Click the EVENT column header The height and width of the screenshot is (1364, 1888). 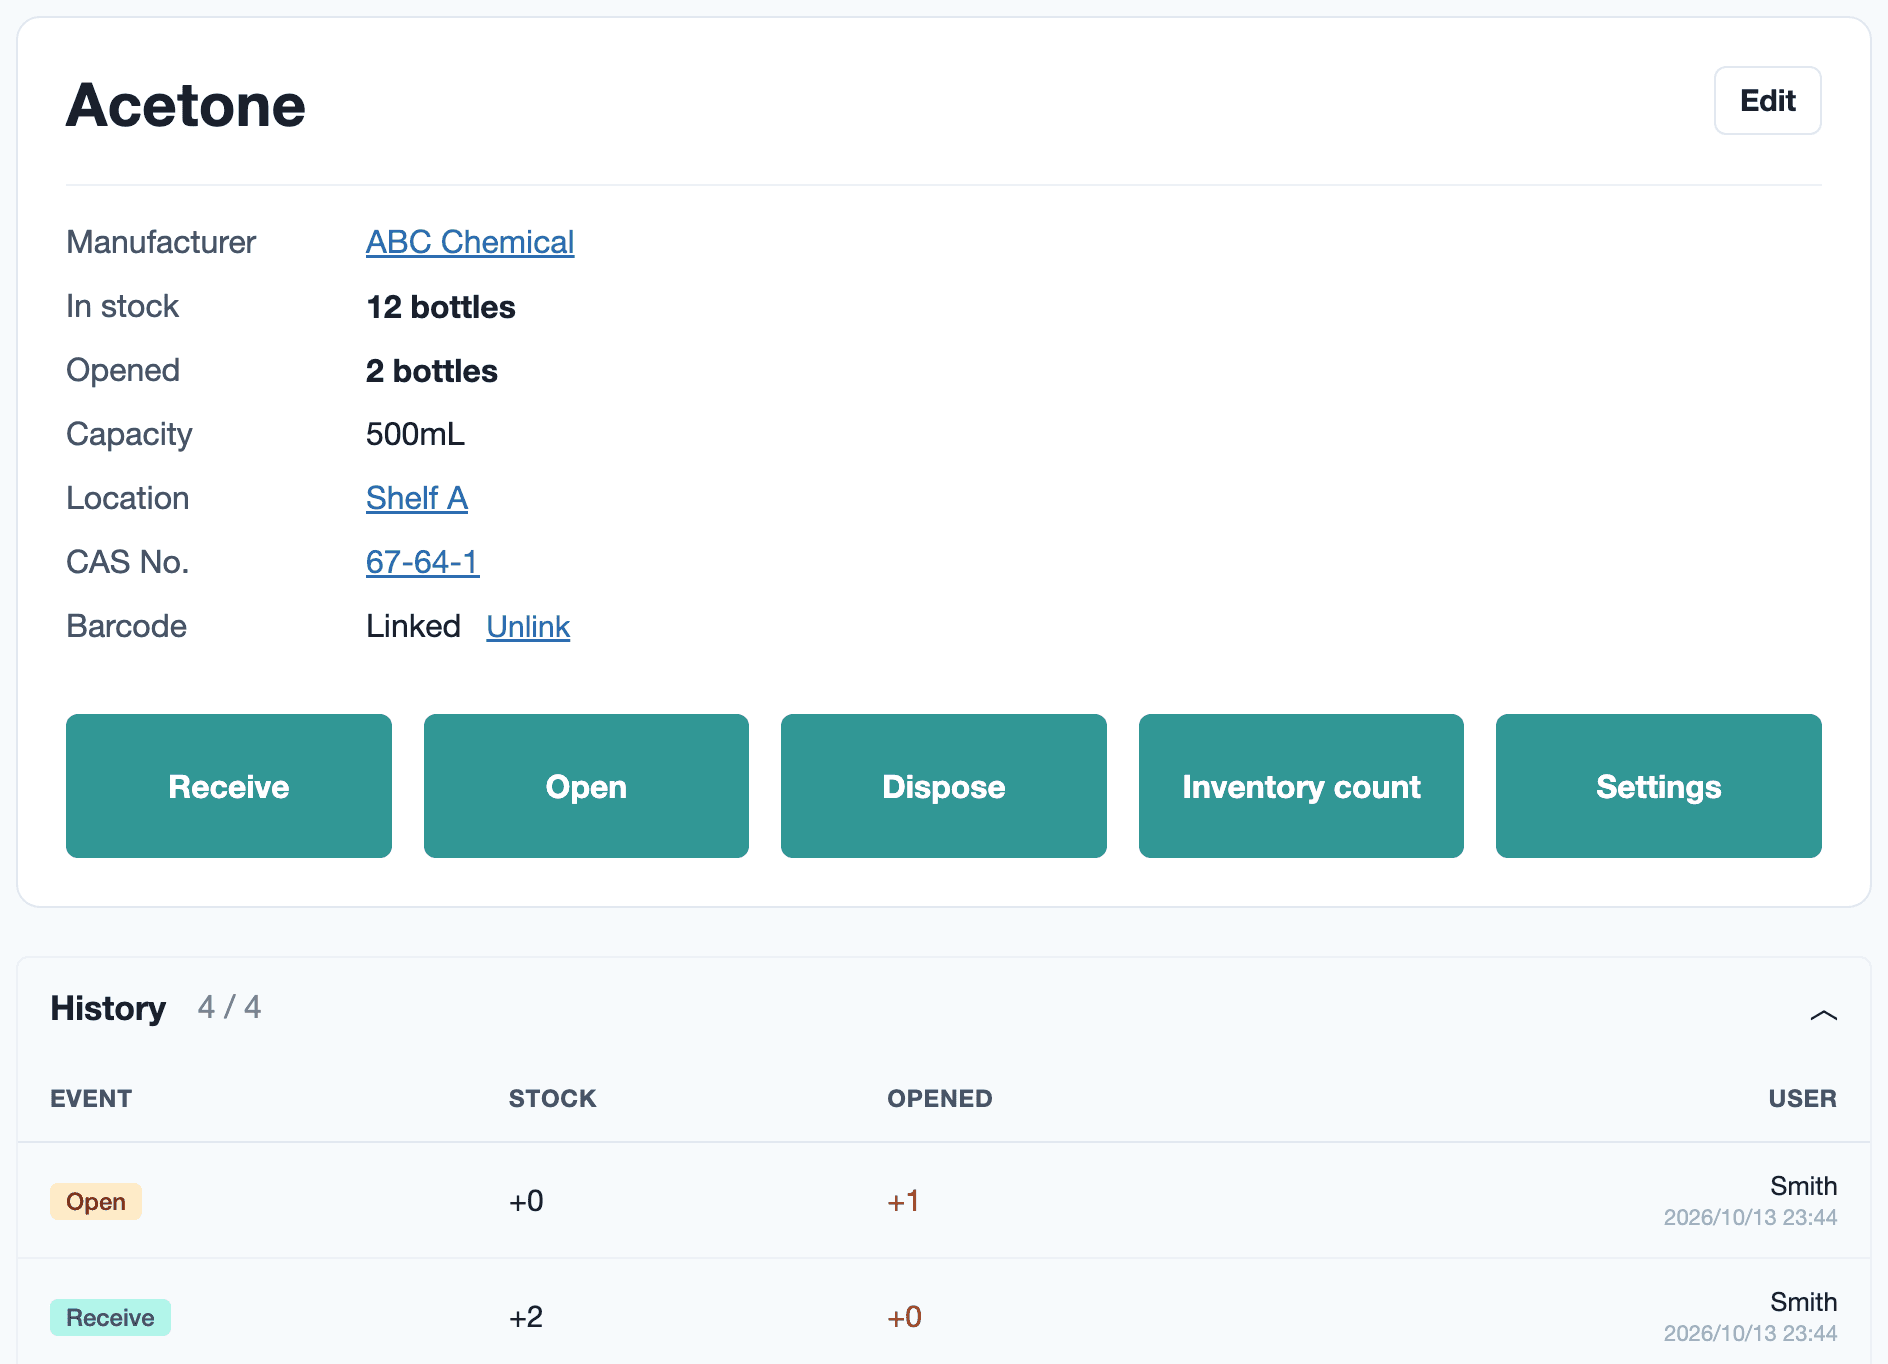91,1098
